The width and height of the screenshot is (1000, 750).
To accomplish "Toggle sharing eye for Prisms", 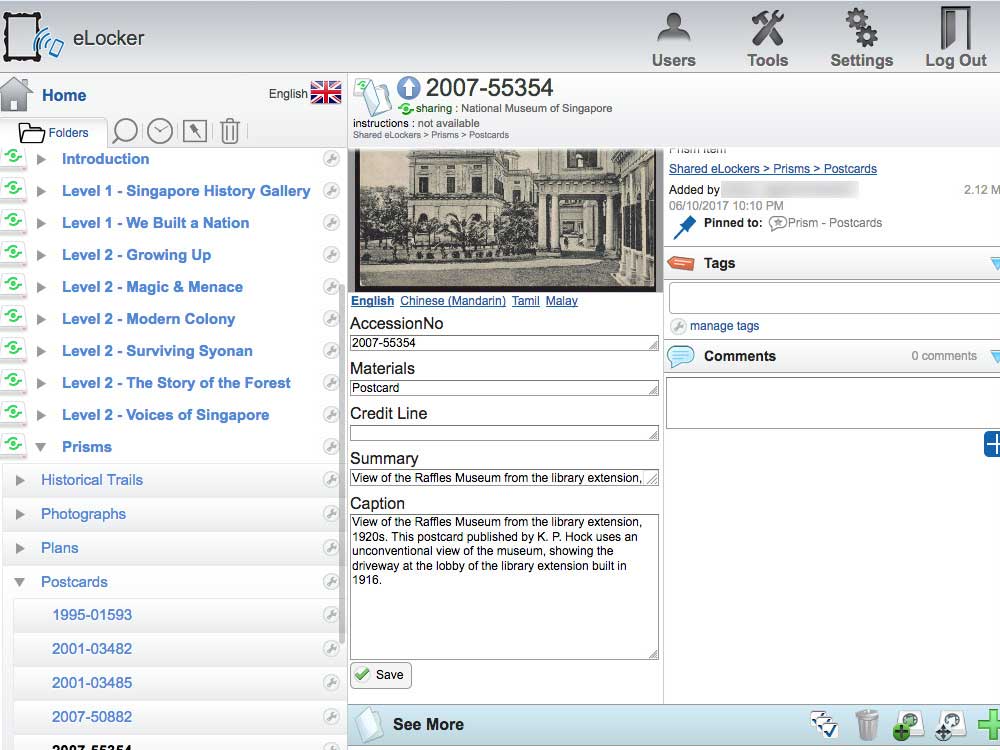I will tap(13, 445).
